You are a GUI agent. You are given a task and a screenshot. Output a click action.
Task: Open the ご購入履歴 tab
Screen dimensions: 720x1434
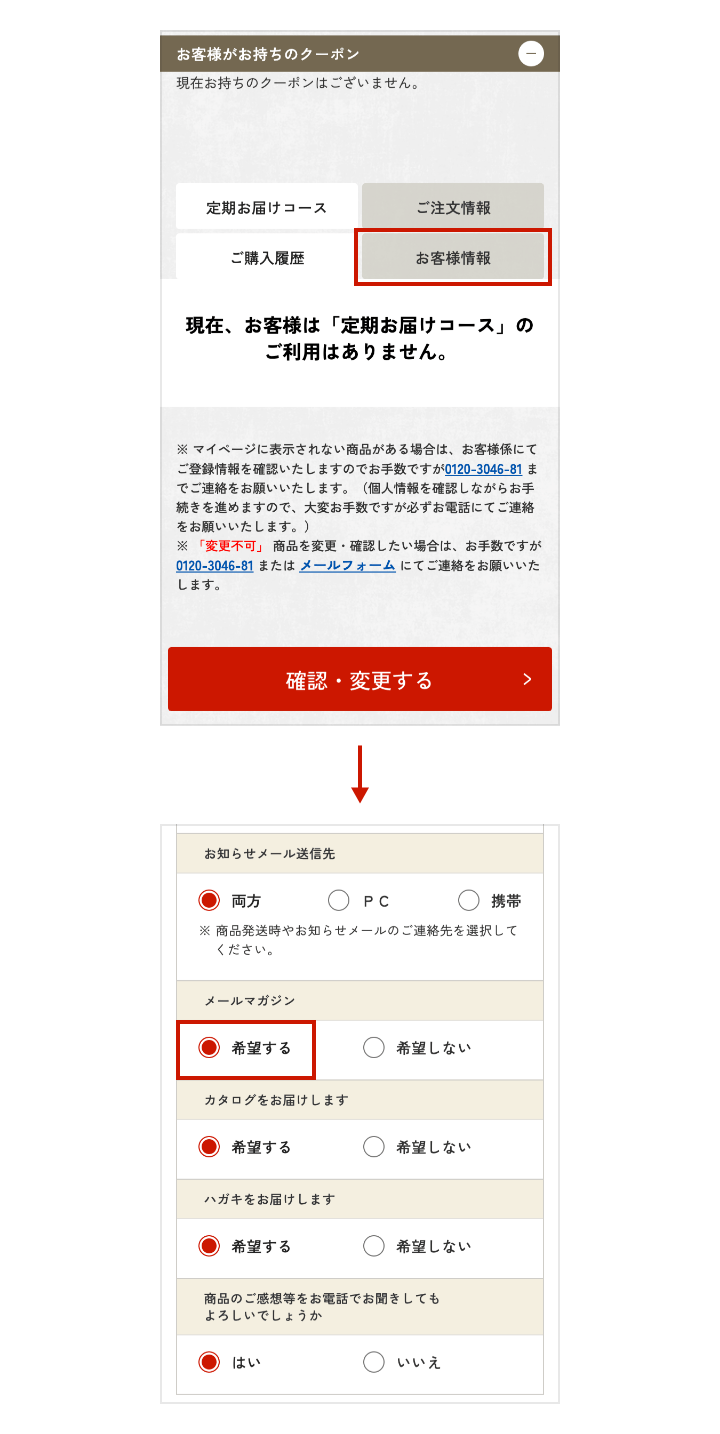pyautogui.click(x=267, y=258)
